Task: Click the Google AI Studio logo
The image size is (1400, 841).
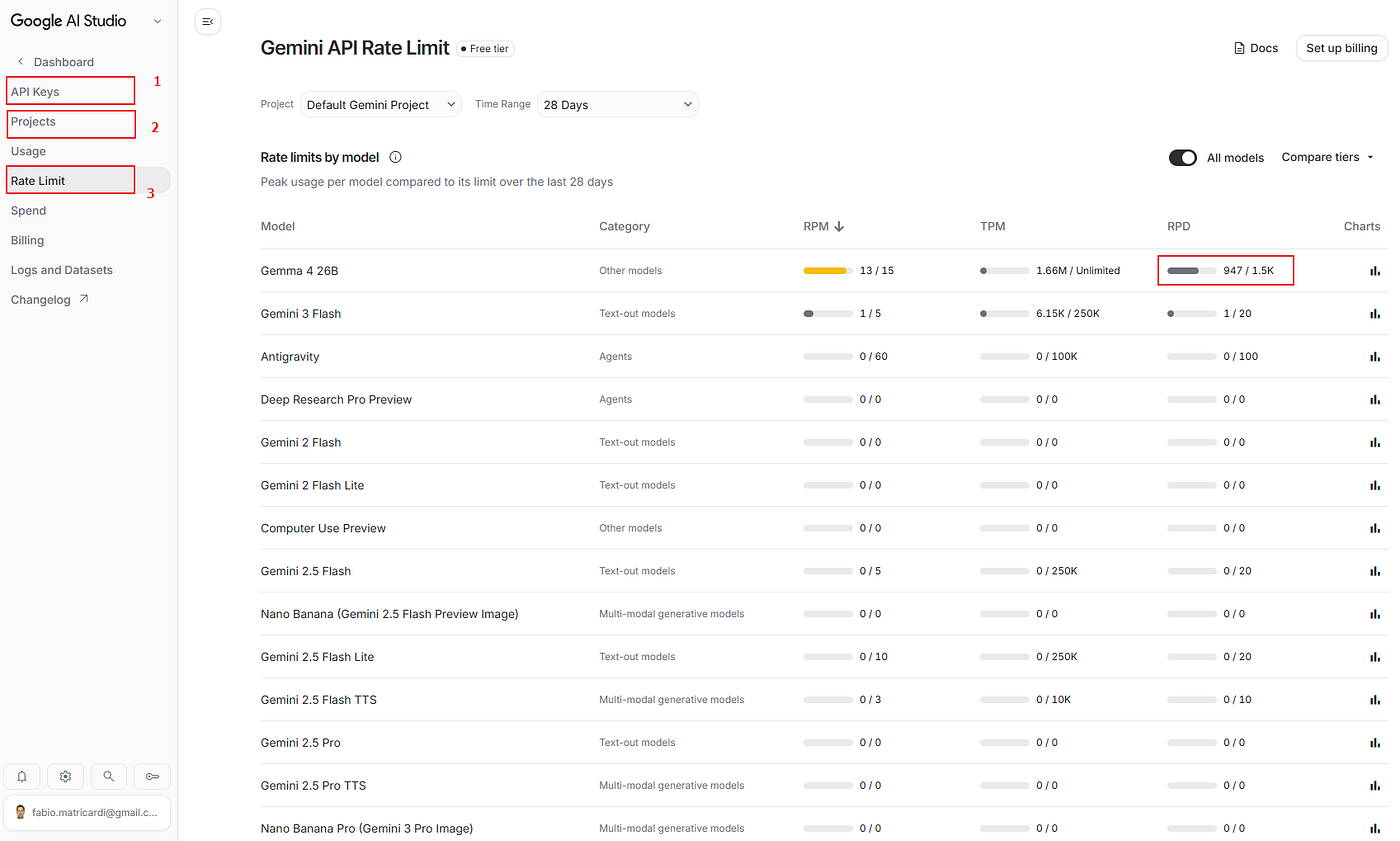Action: coord(69,21)
